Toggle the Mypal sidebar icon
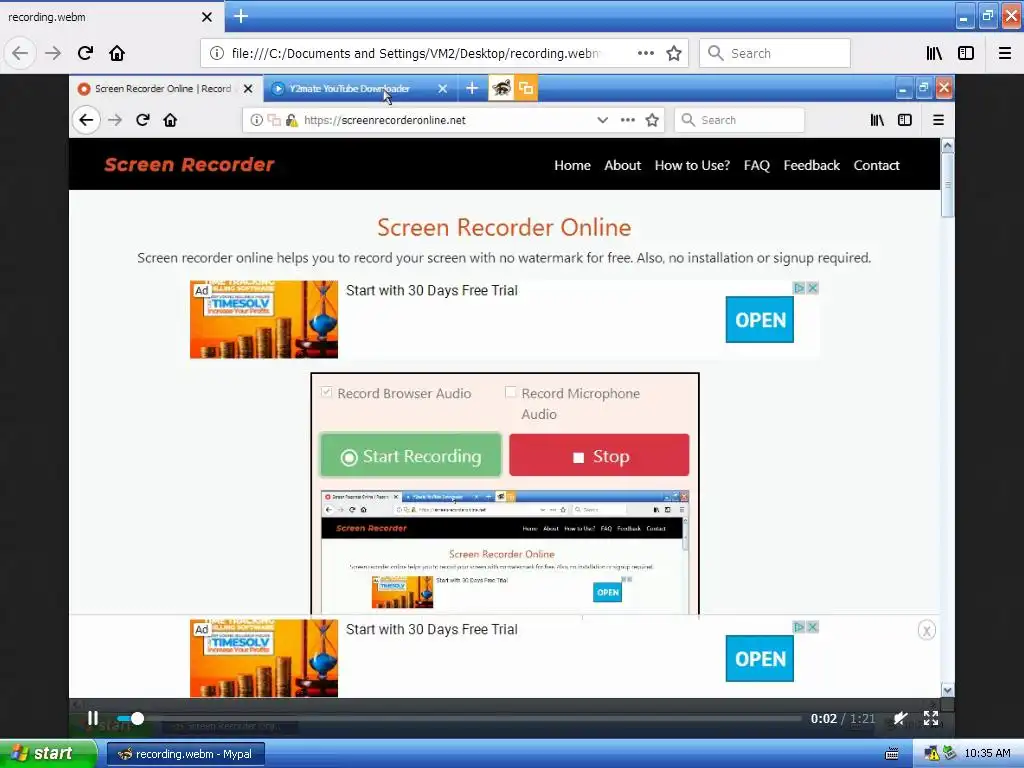This screenshot has height=768, width=1024. pyautogui.click(x=966, y=53)
